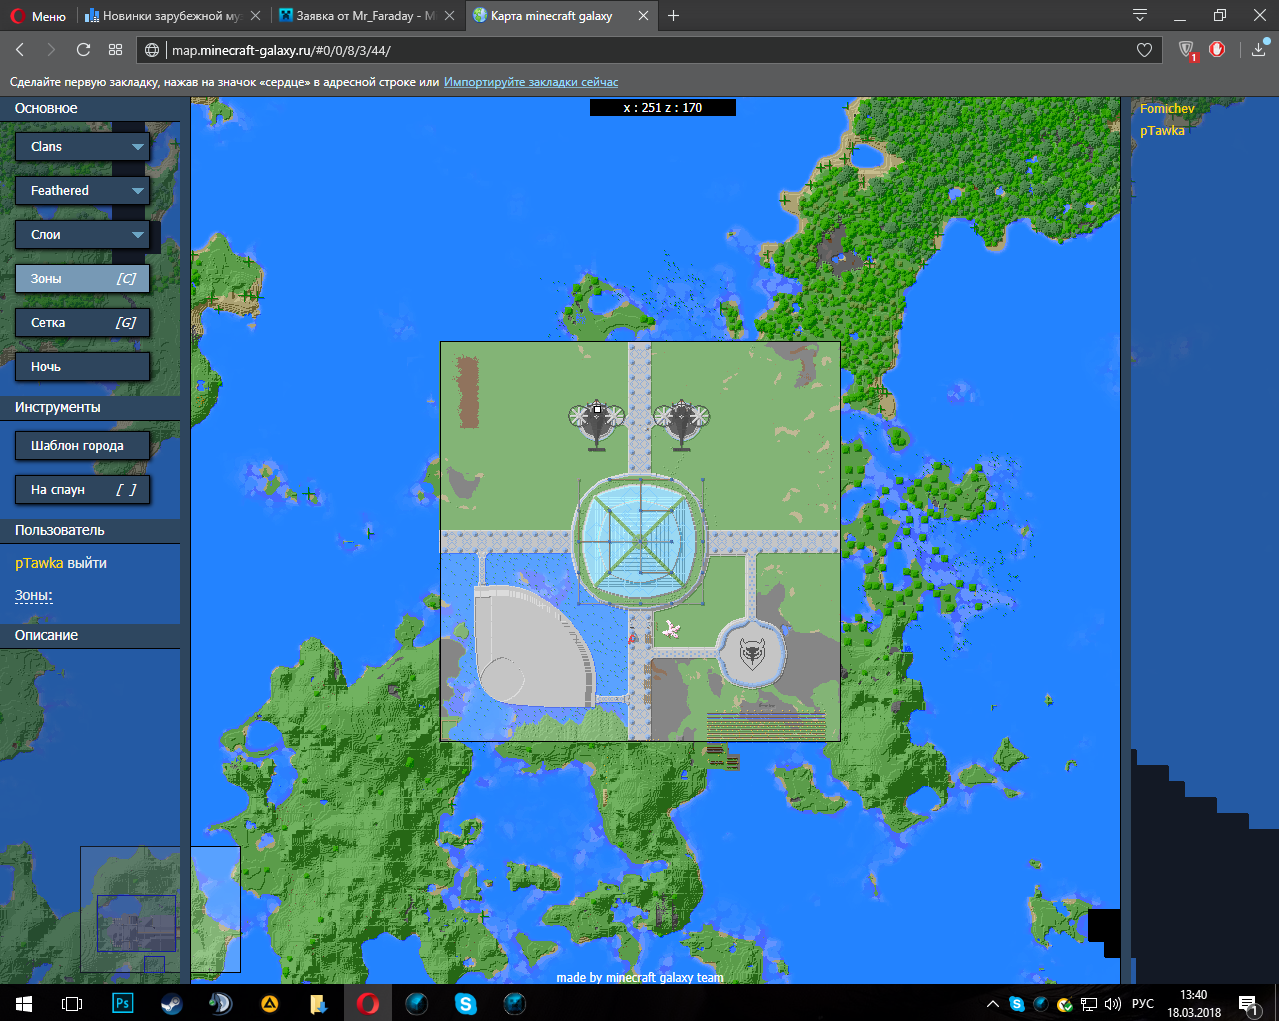The width and height of the screenshot is (1279, 1021).
Task: Open the Opera Меню menu
Action: click(38, 16)
